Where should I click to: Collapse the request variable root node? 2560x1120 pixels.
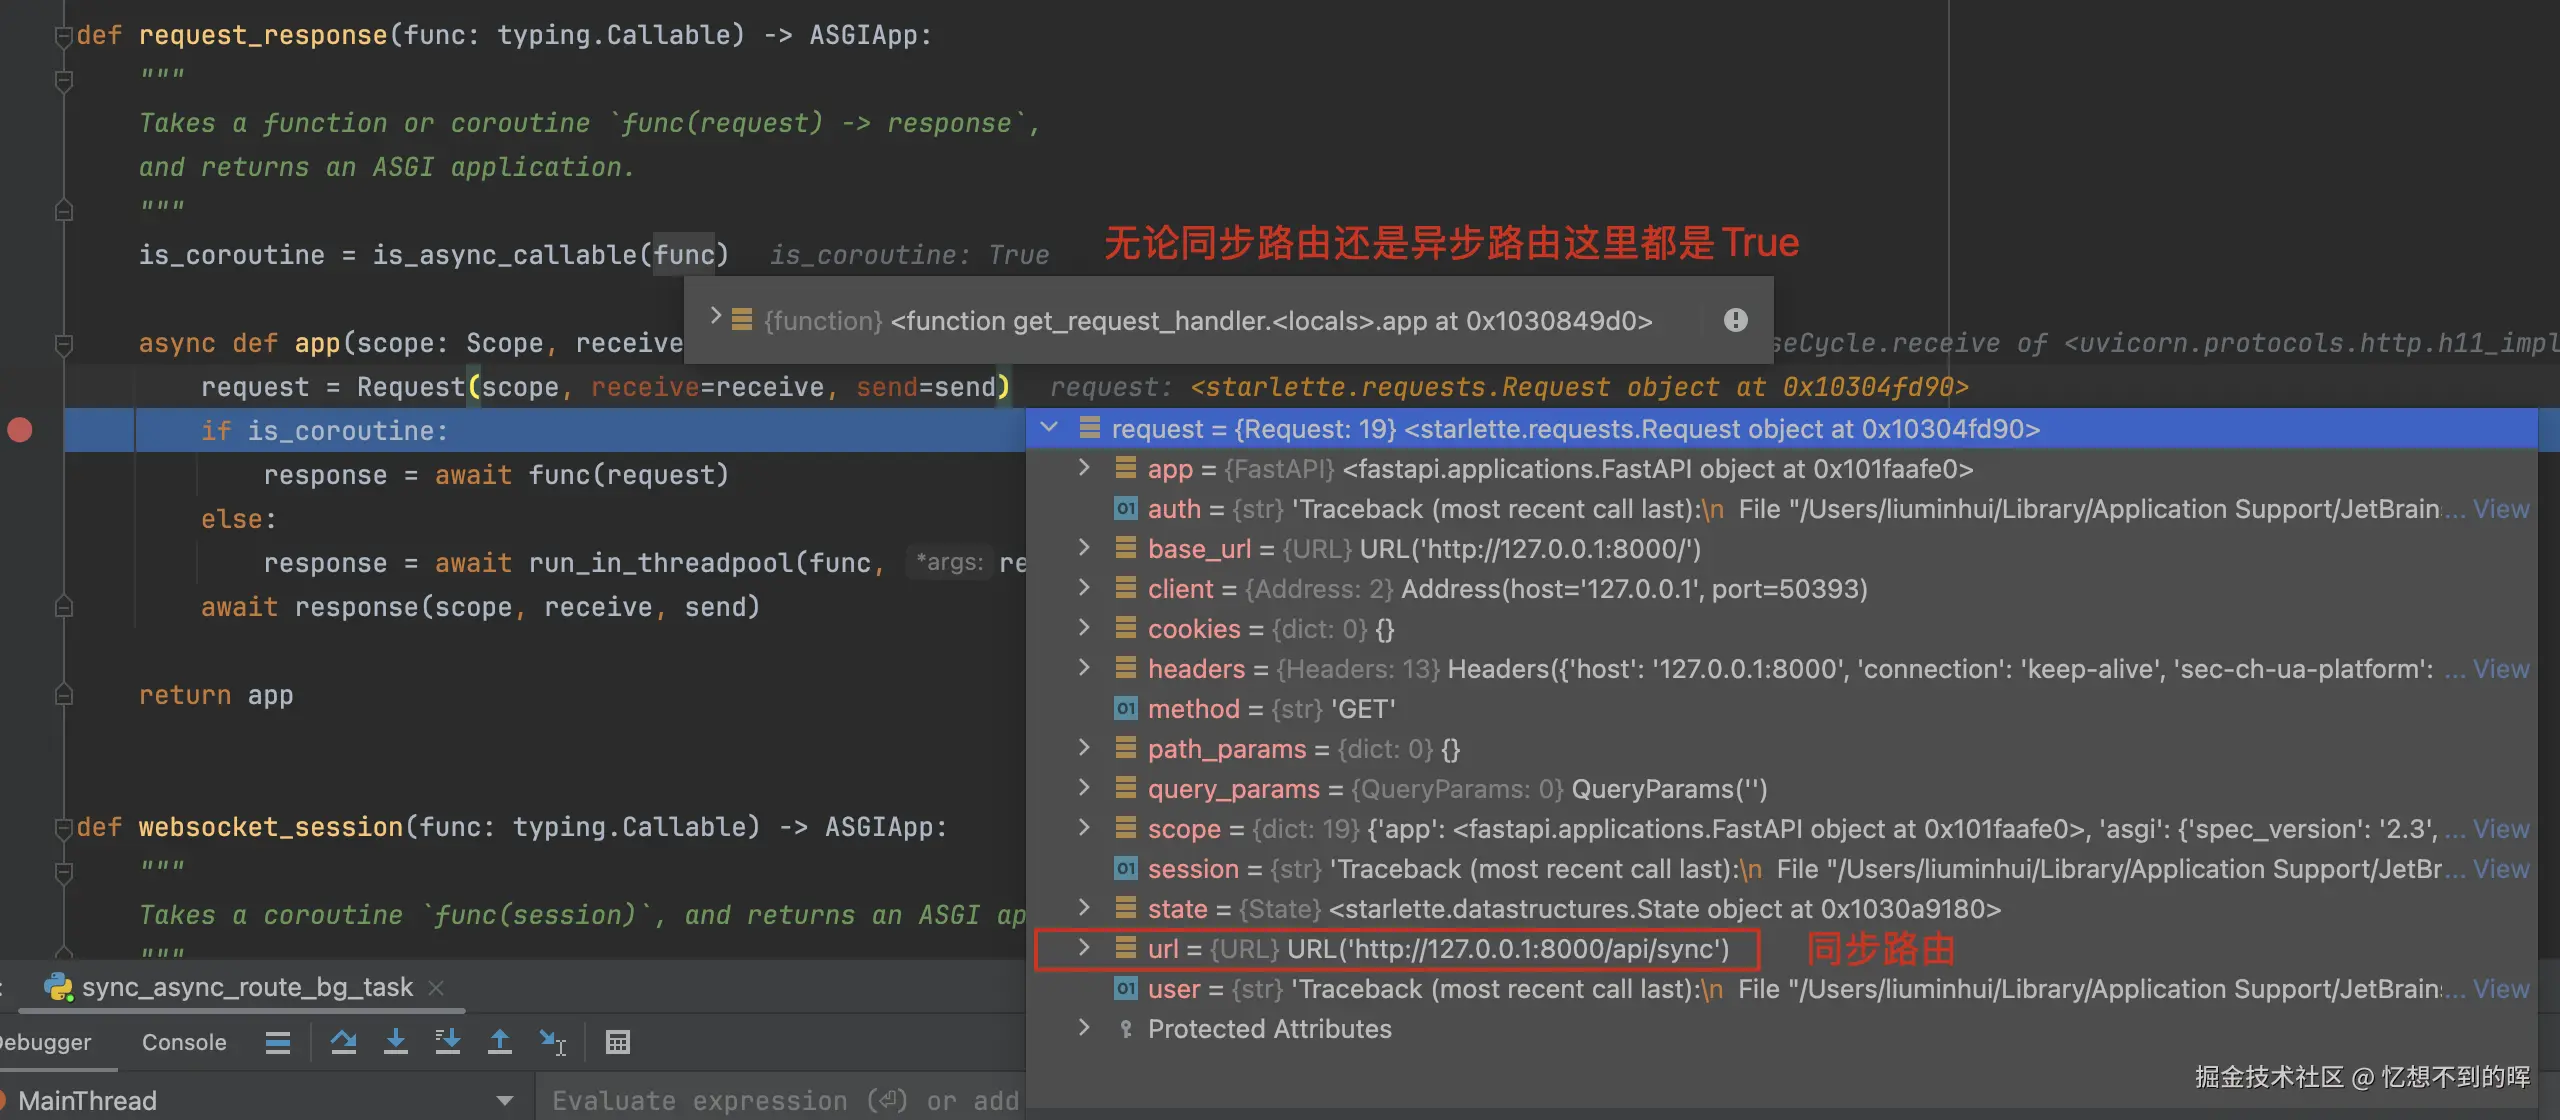pyautogui.click(x=1049, y=428)
